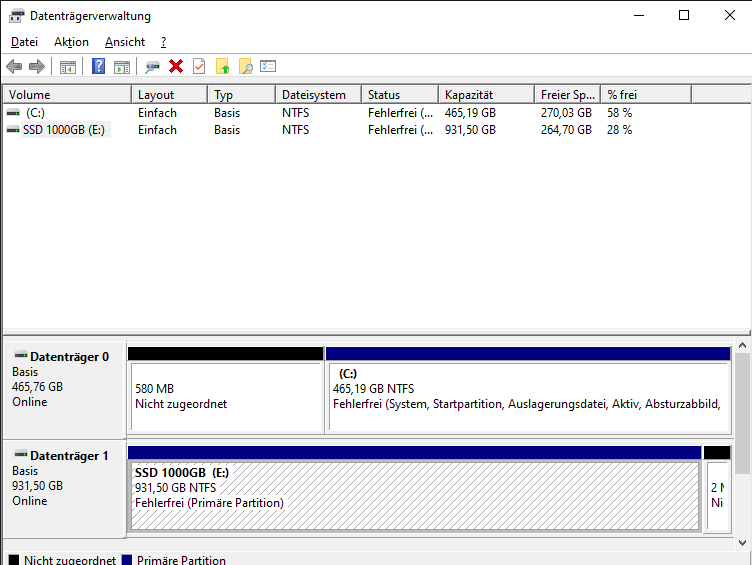Select the (C:) 465,19 GB NTFS partition block
752x565 pixels.
[528, 390]
